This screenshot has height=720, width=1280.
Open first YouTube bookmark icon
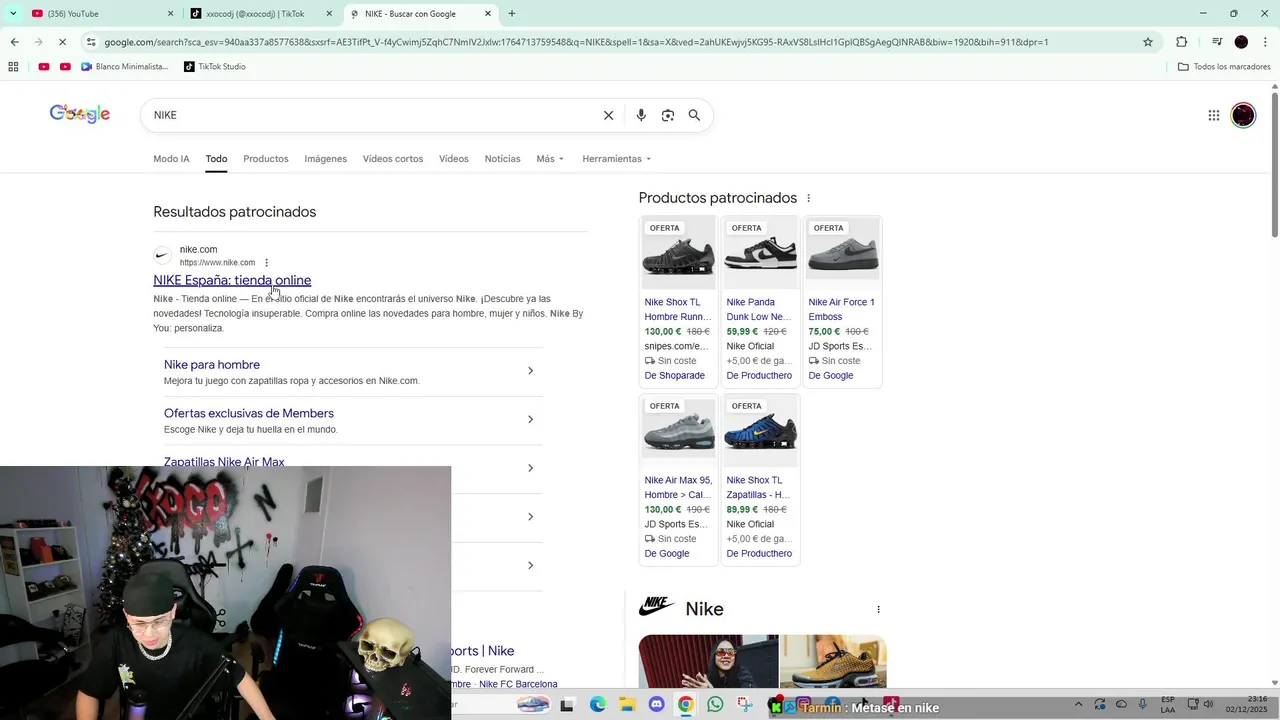[x=44, y=67]
